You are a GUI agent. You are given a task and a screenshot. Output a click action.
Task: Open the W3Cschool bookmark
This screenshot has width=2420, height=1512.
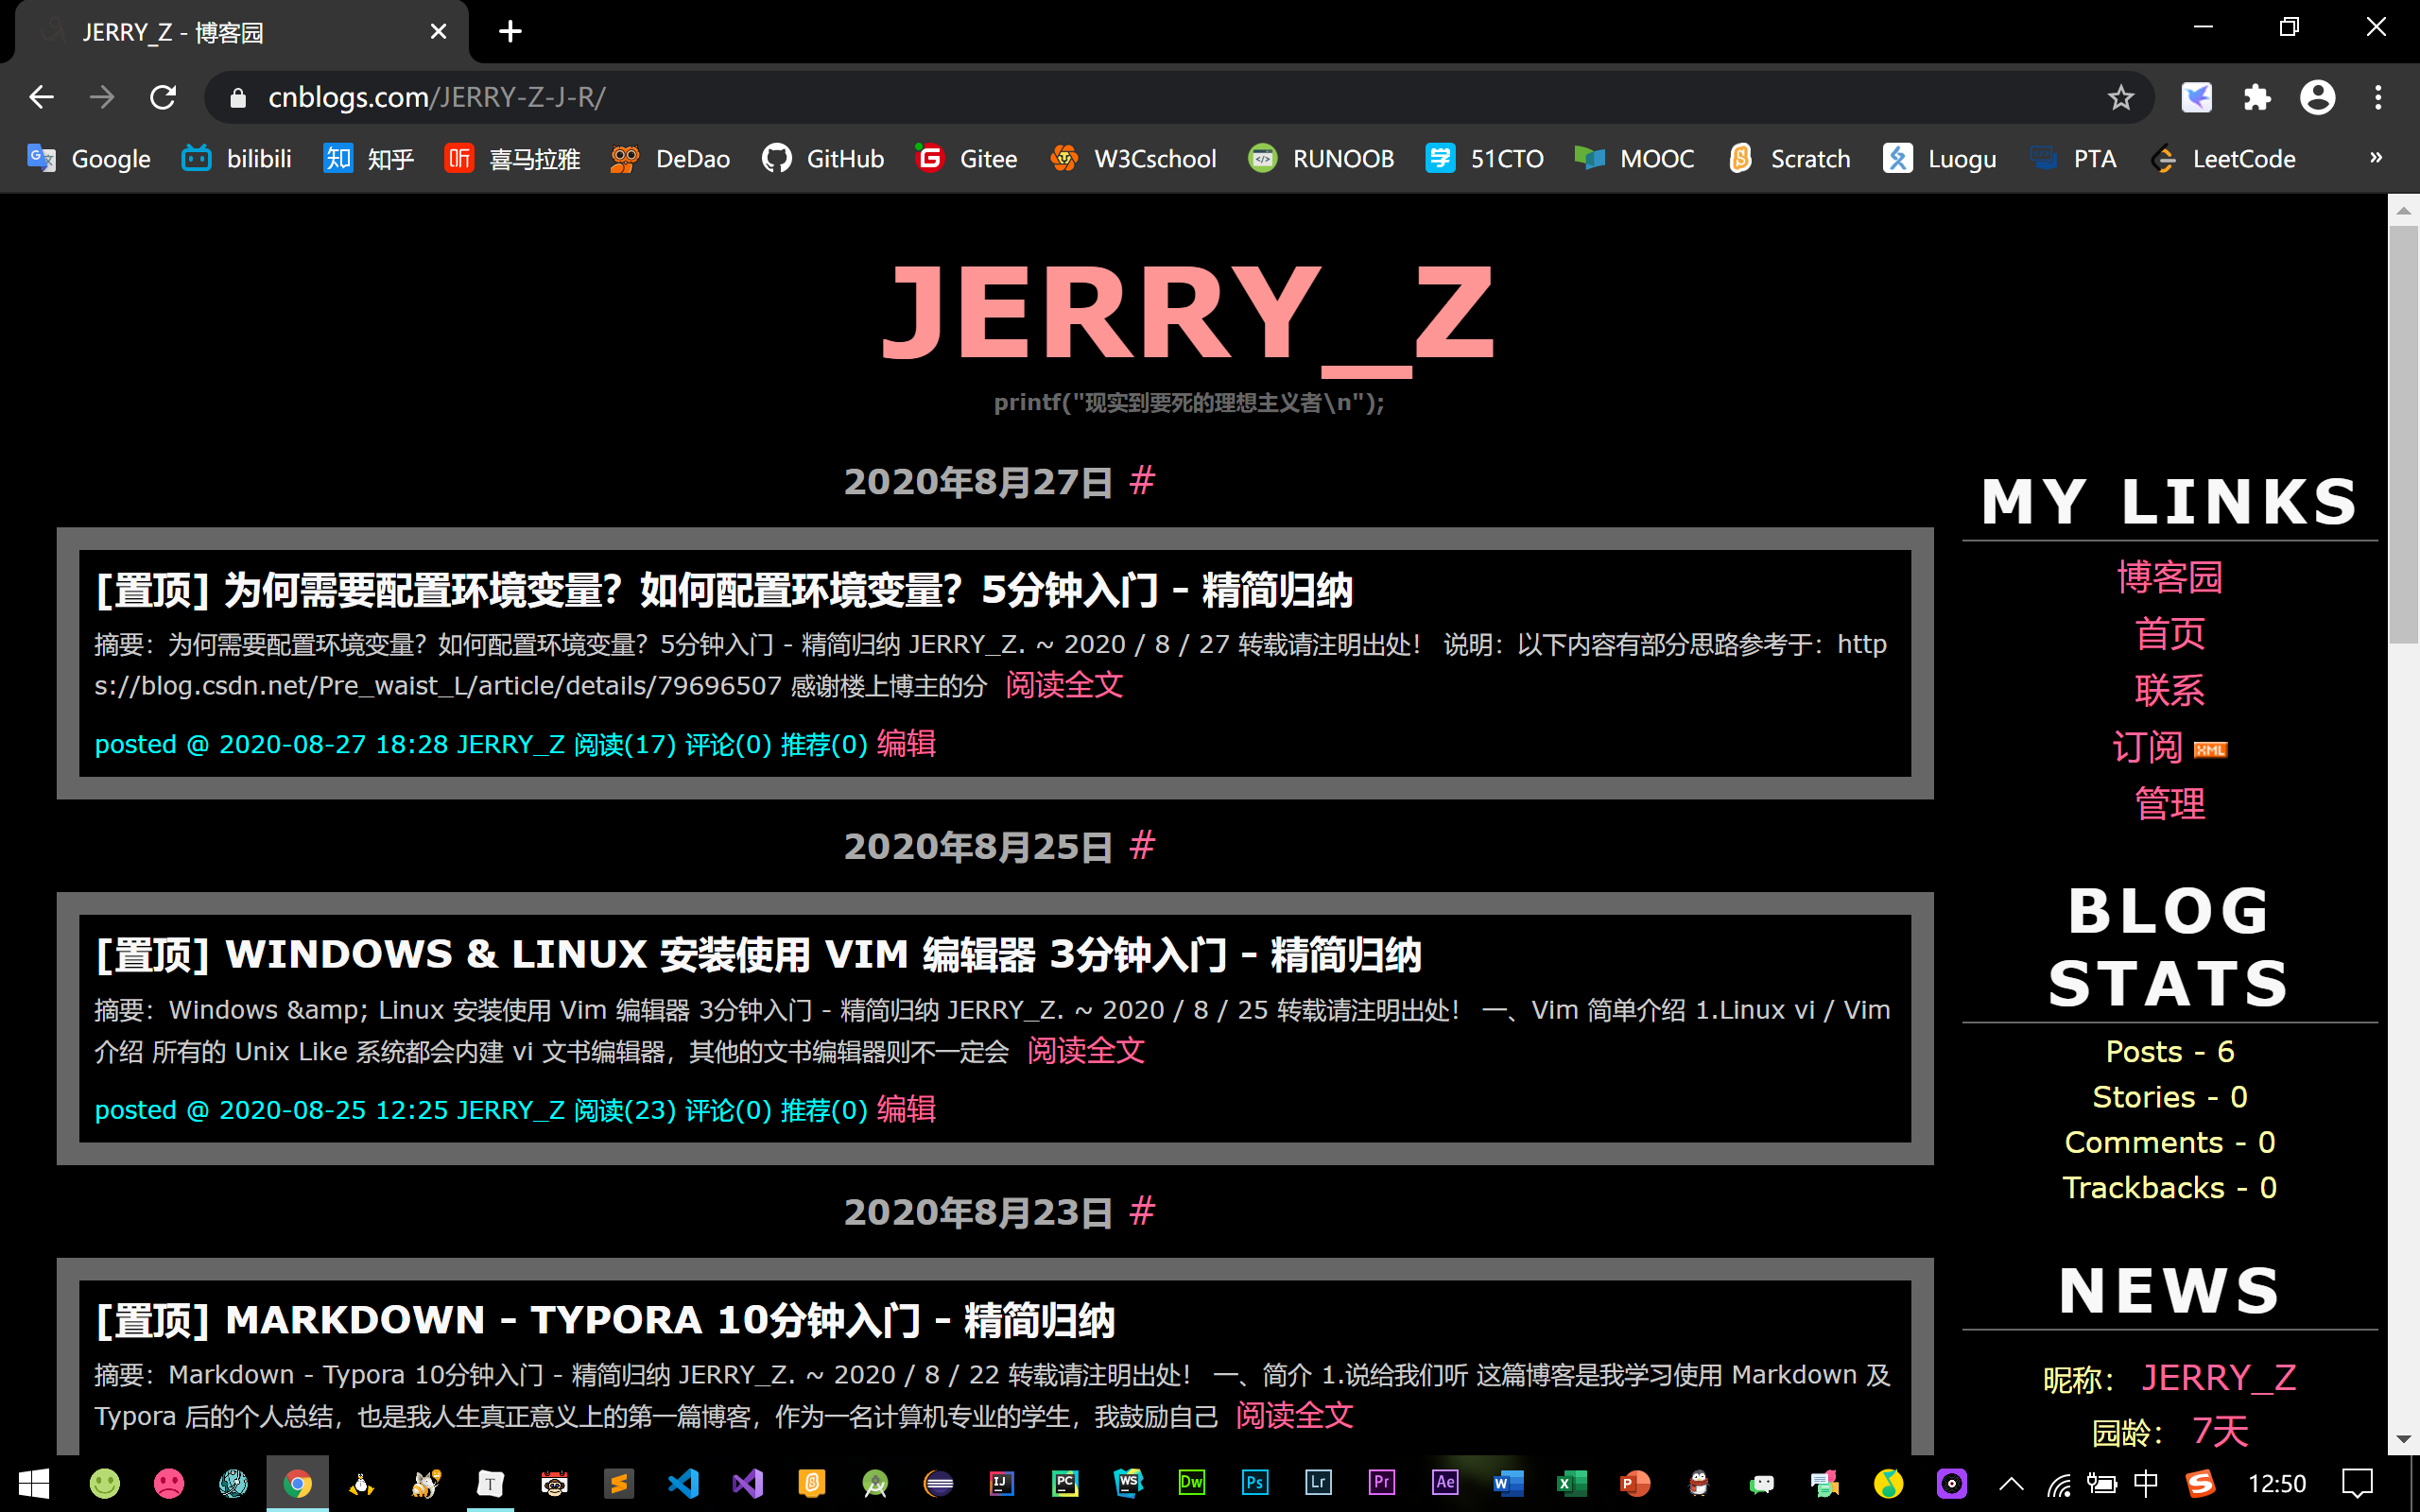coord(1133,158)
